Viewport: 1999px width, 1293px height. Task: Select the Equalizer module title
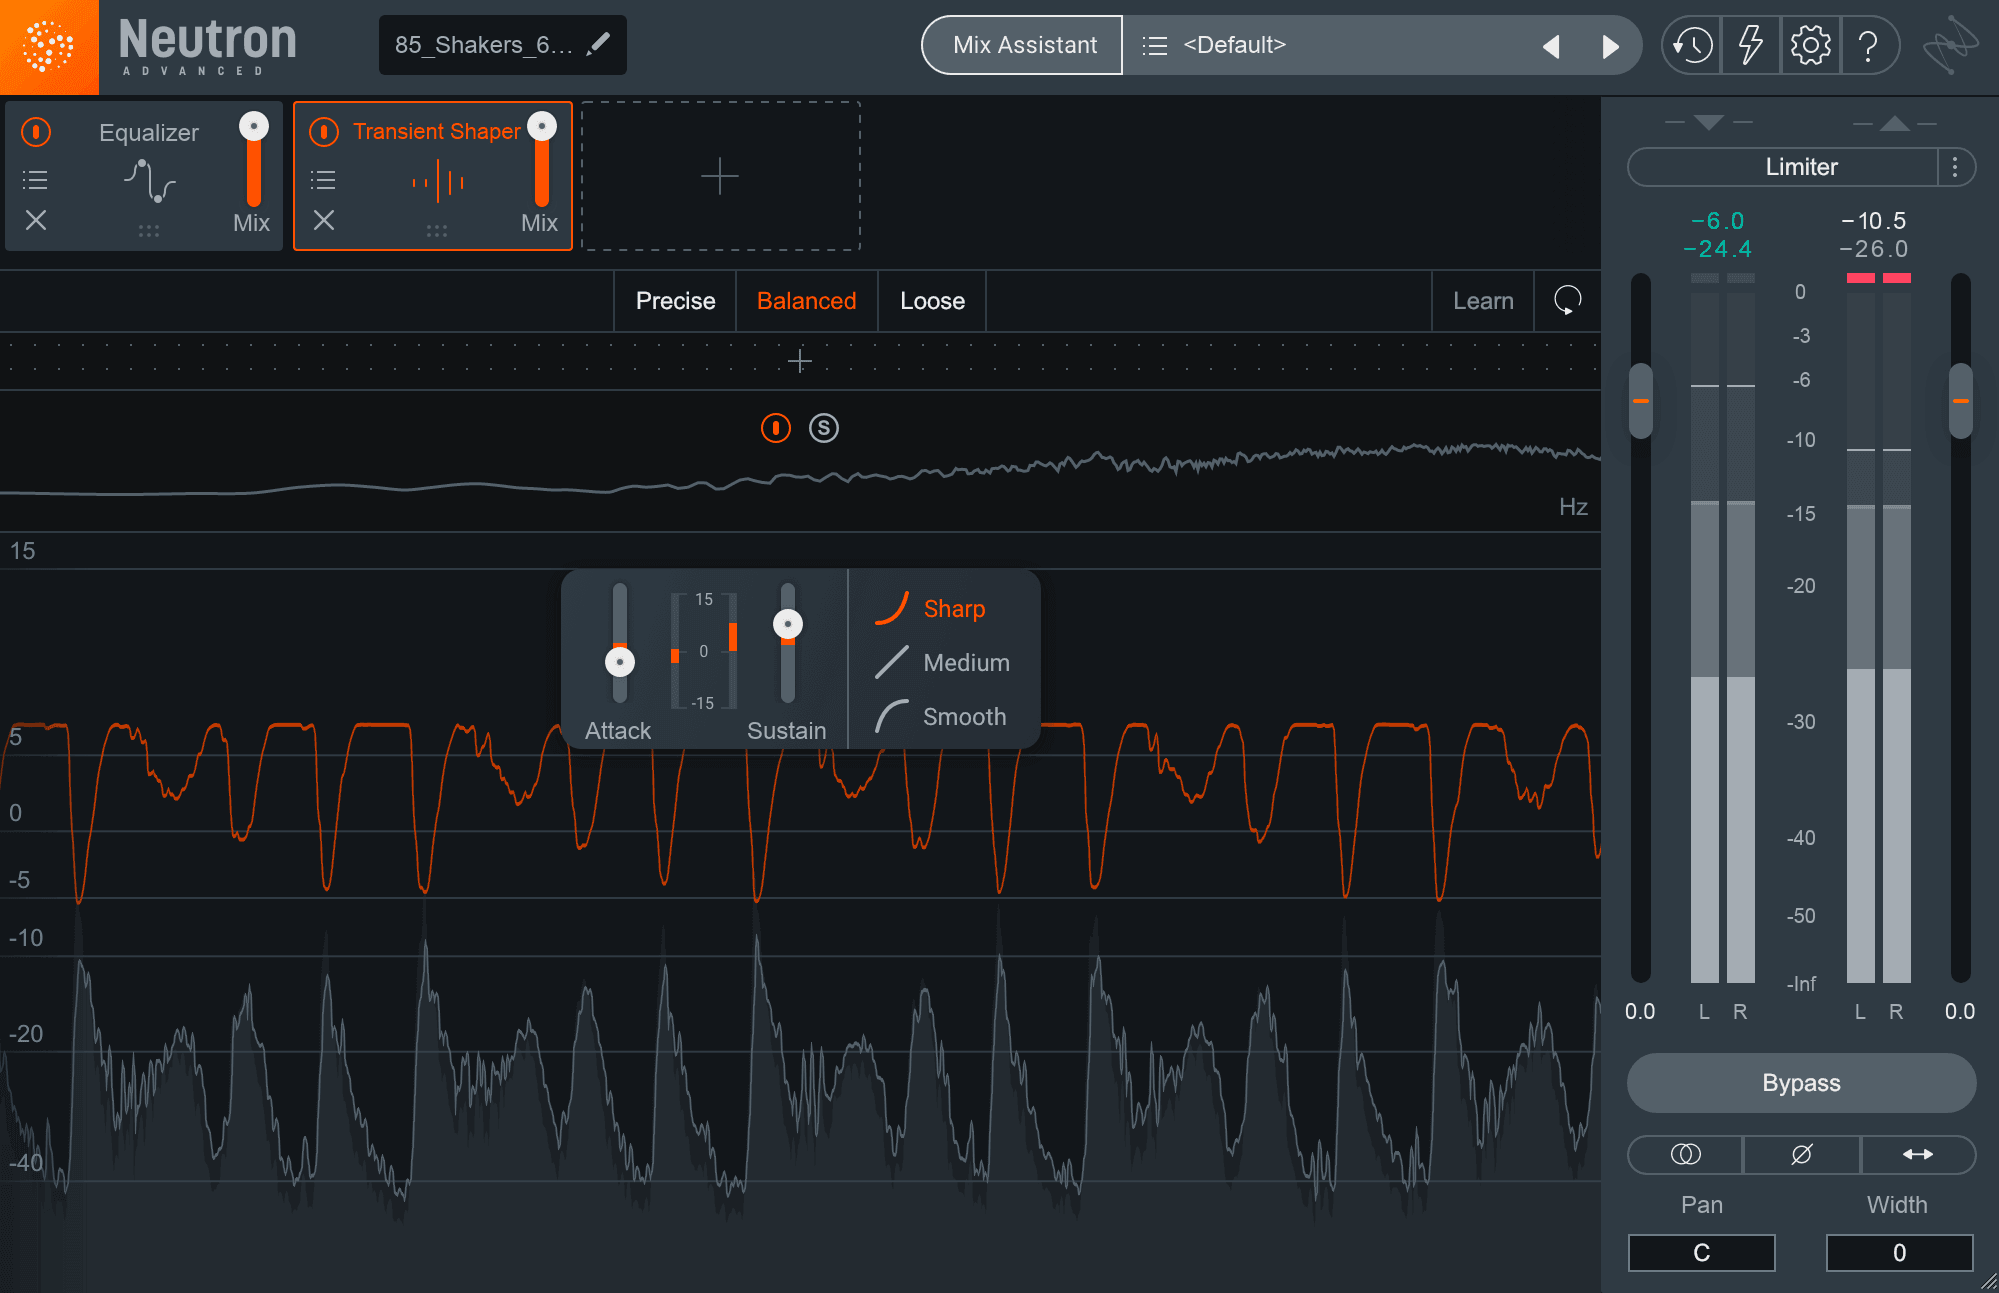[149, 132]
